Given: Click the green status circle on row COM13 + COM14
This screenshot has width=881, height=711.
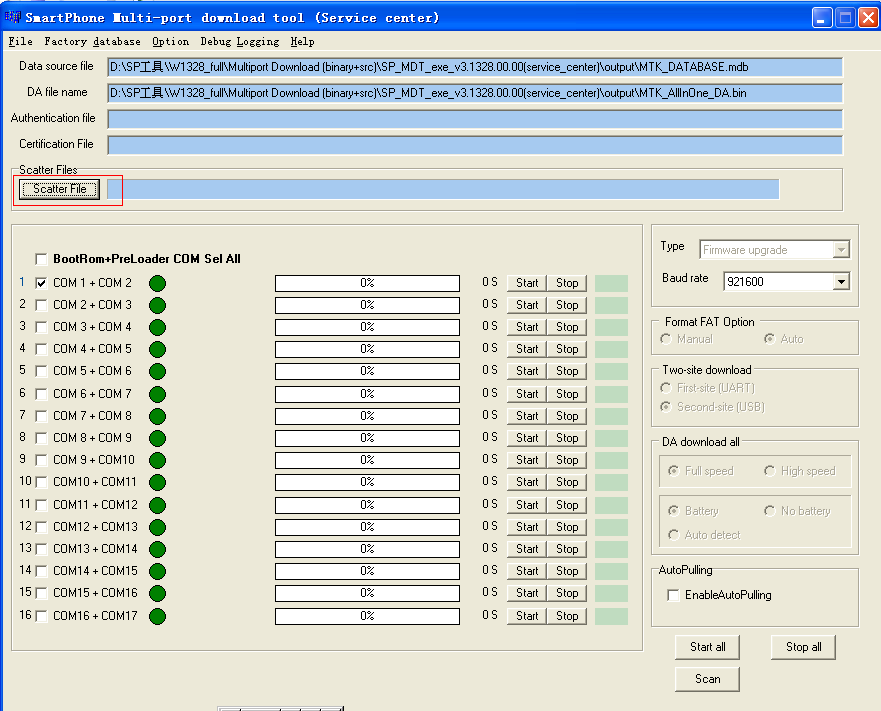Looking at the screenshot, I should pyautogui.click(x=157, y=549).
